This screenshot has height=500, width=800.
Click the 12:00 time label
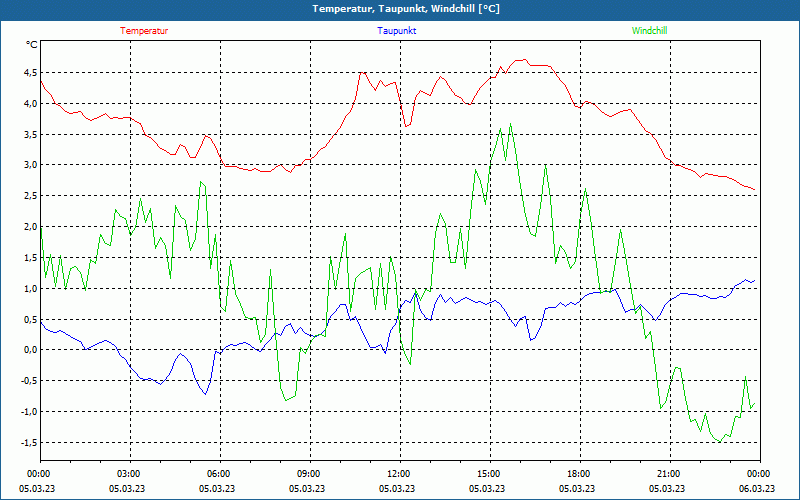coord(400,473)
